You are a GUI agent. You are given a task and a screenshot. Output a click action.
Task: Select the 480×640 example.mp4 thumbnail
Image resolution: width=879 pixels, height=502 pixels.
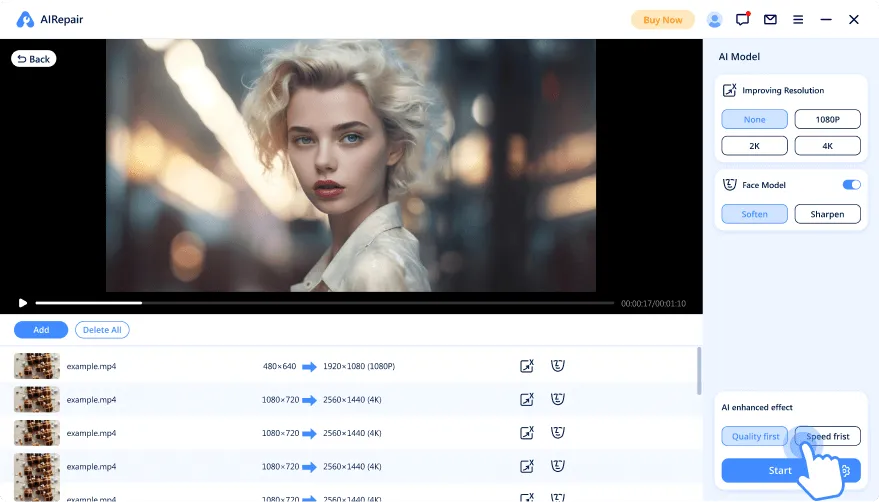(x=37, y=366)
